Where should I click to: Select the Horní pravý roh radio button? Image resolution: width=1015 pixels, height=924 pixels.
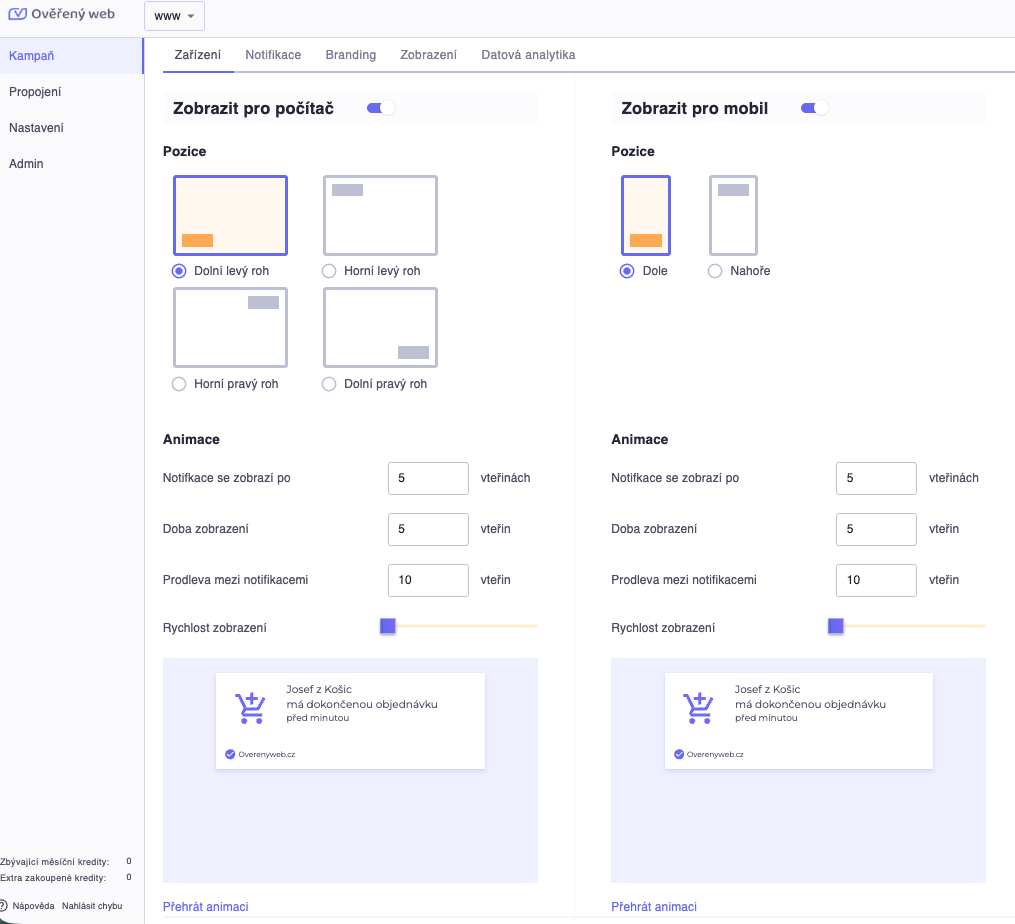179,384
